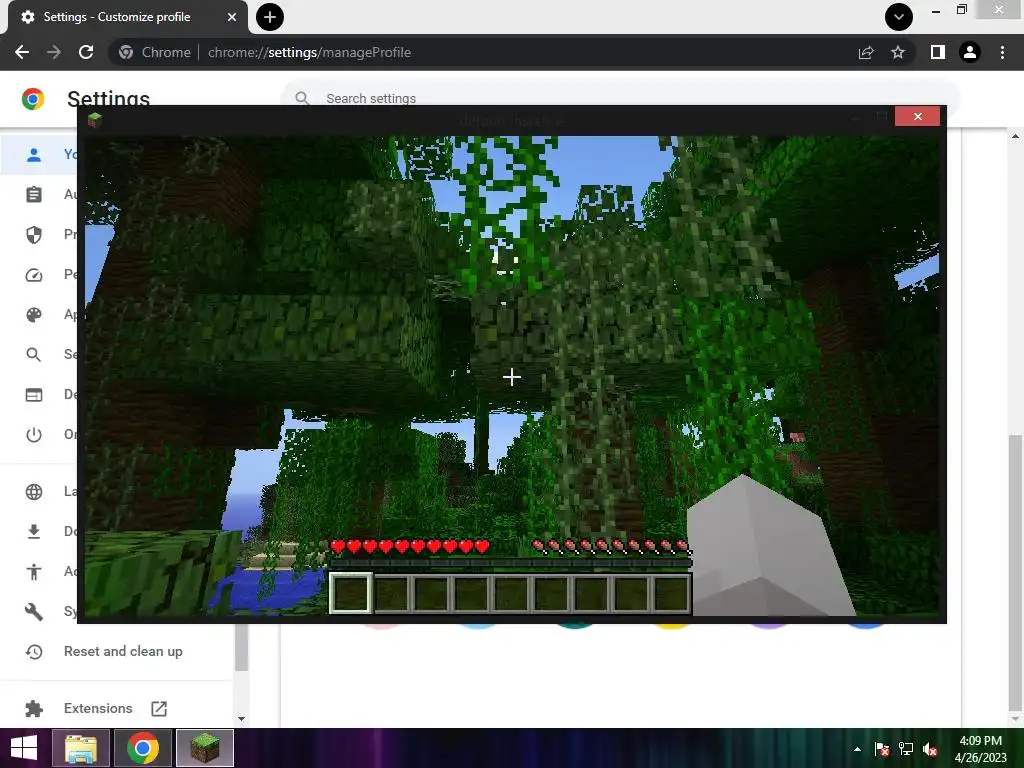This screenshot has width=1024, height=768.
Task: Click the Extensions external-link icon
Action: [x=159, y=709]
